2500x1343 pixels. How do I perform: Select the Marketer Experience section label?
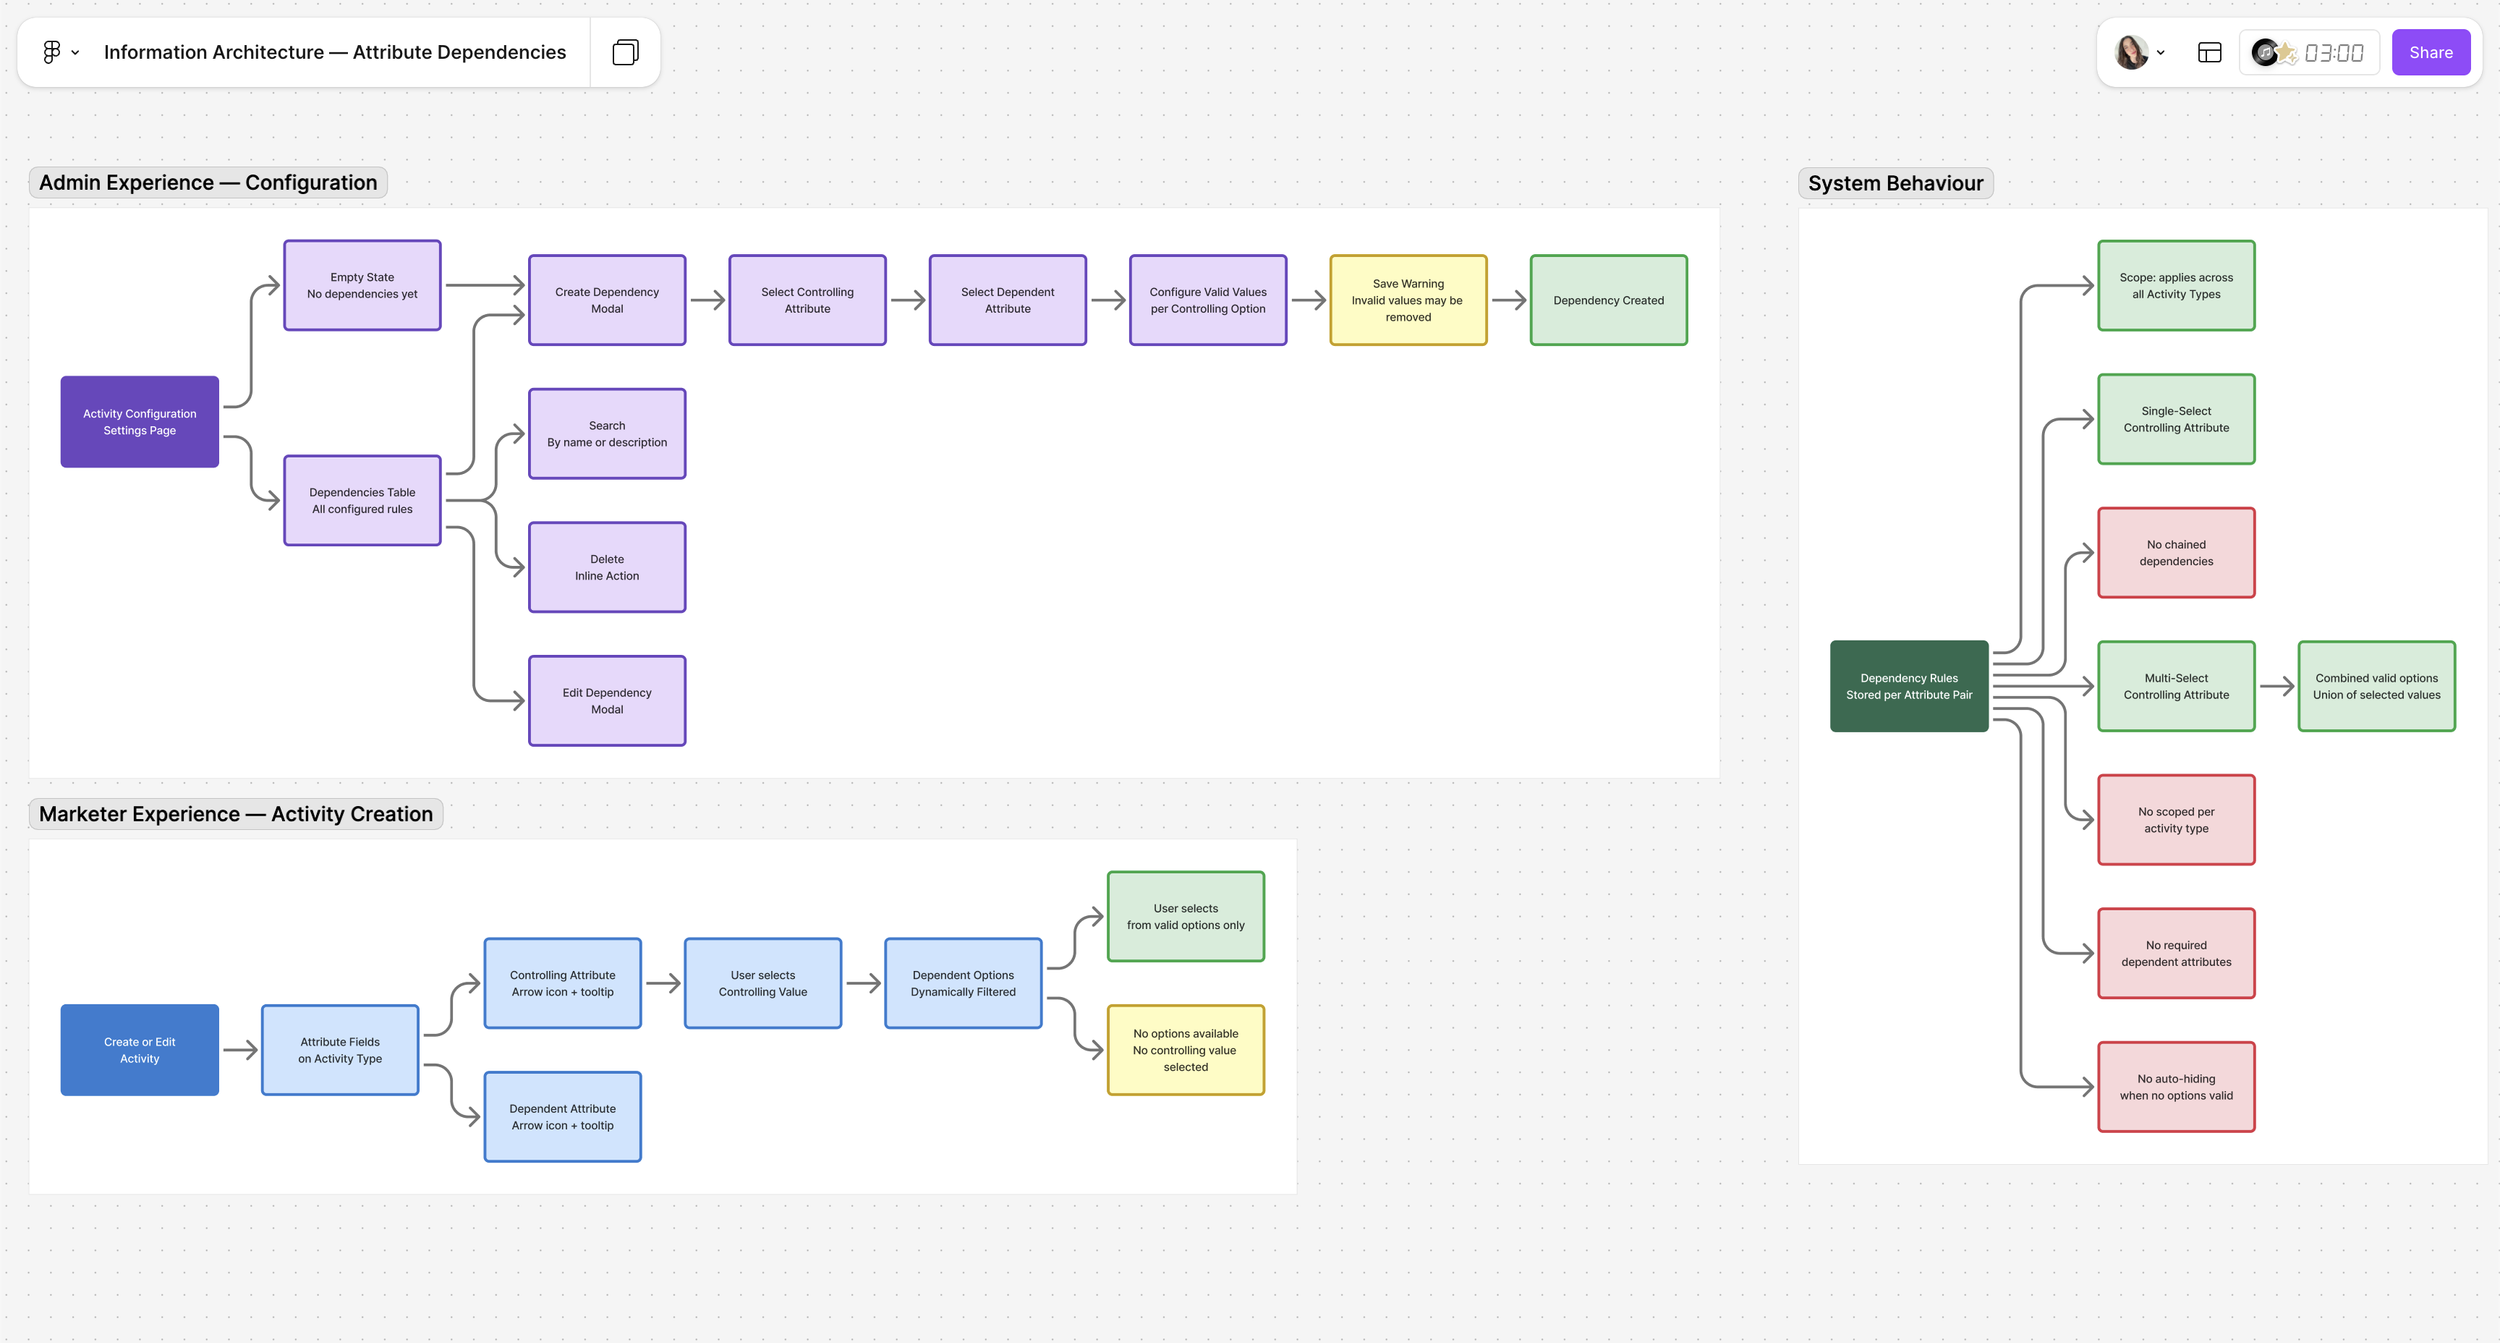236,814
